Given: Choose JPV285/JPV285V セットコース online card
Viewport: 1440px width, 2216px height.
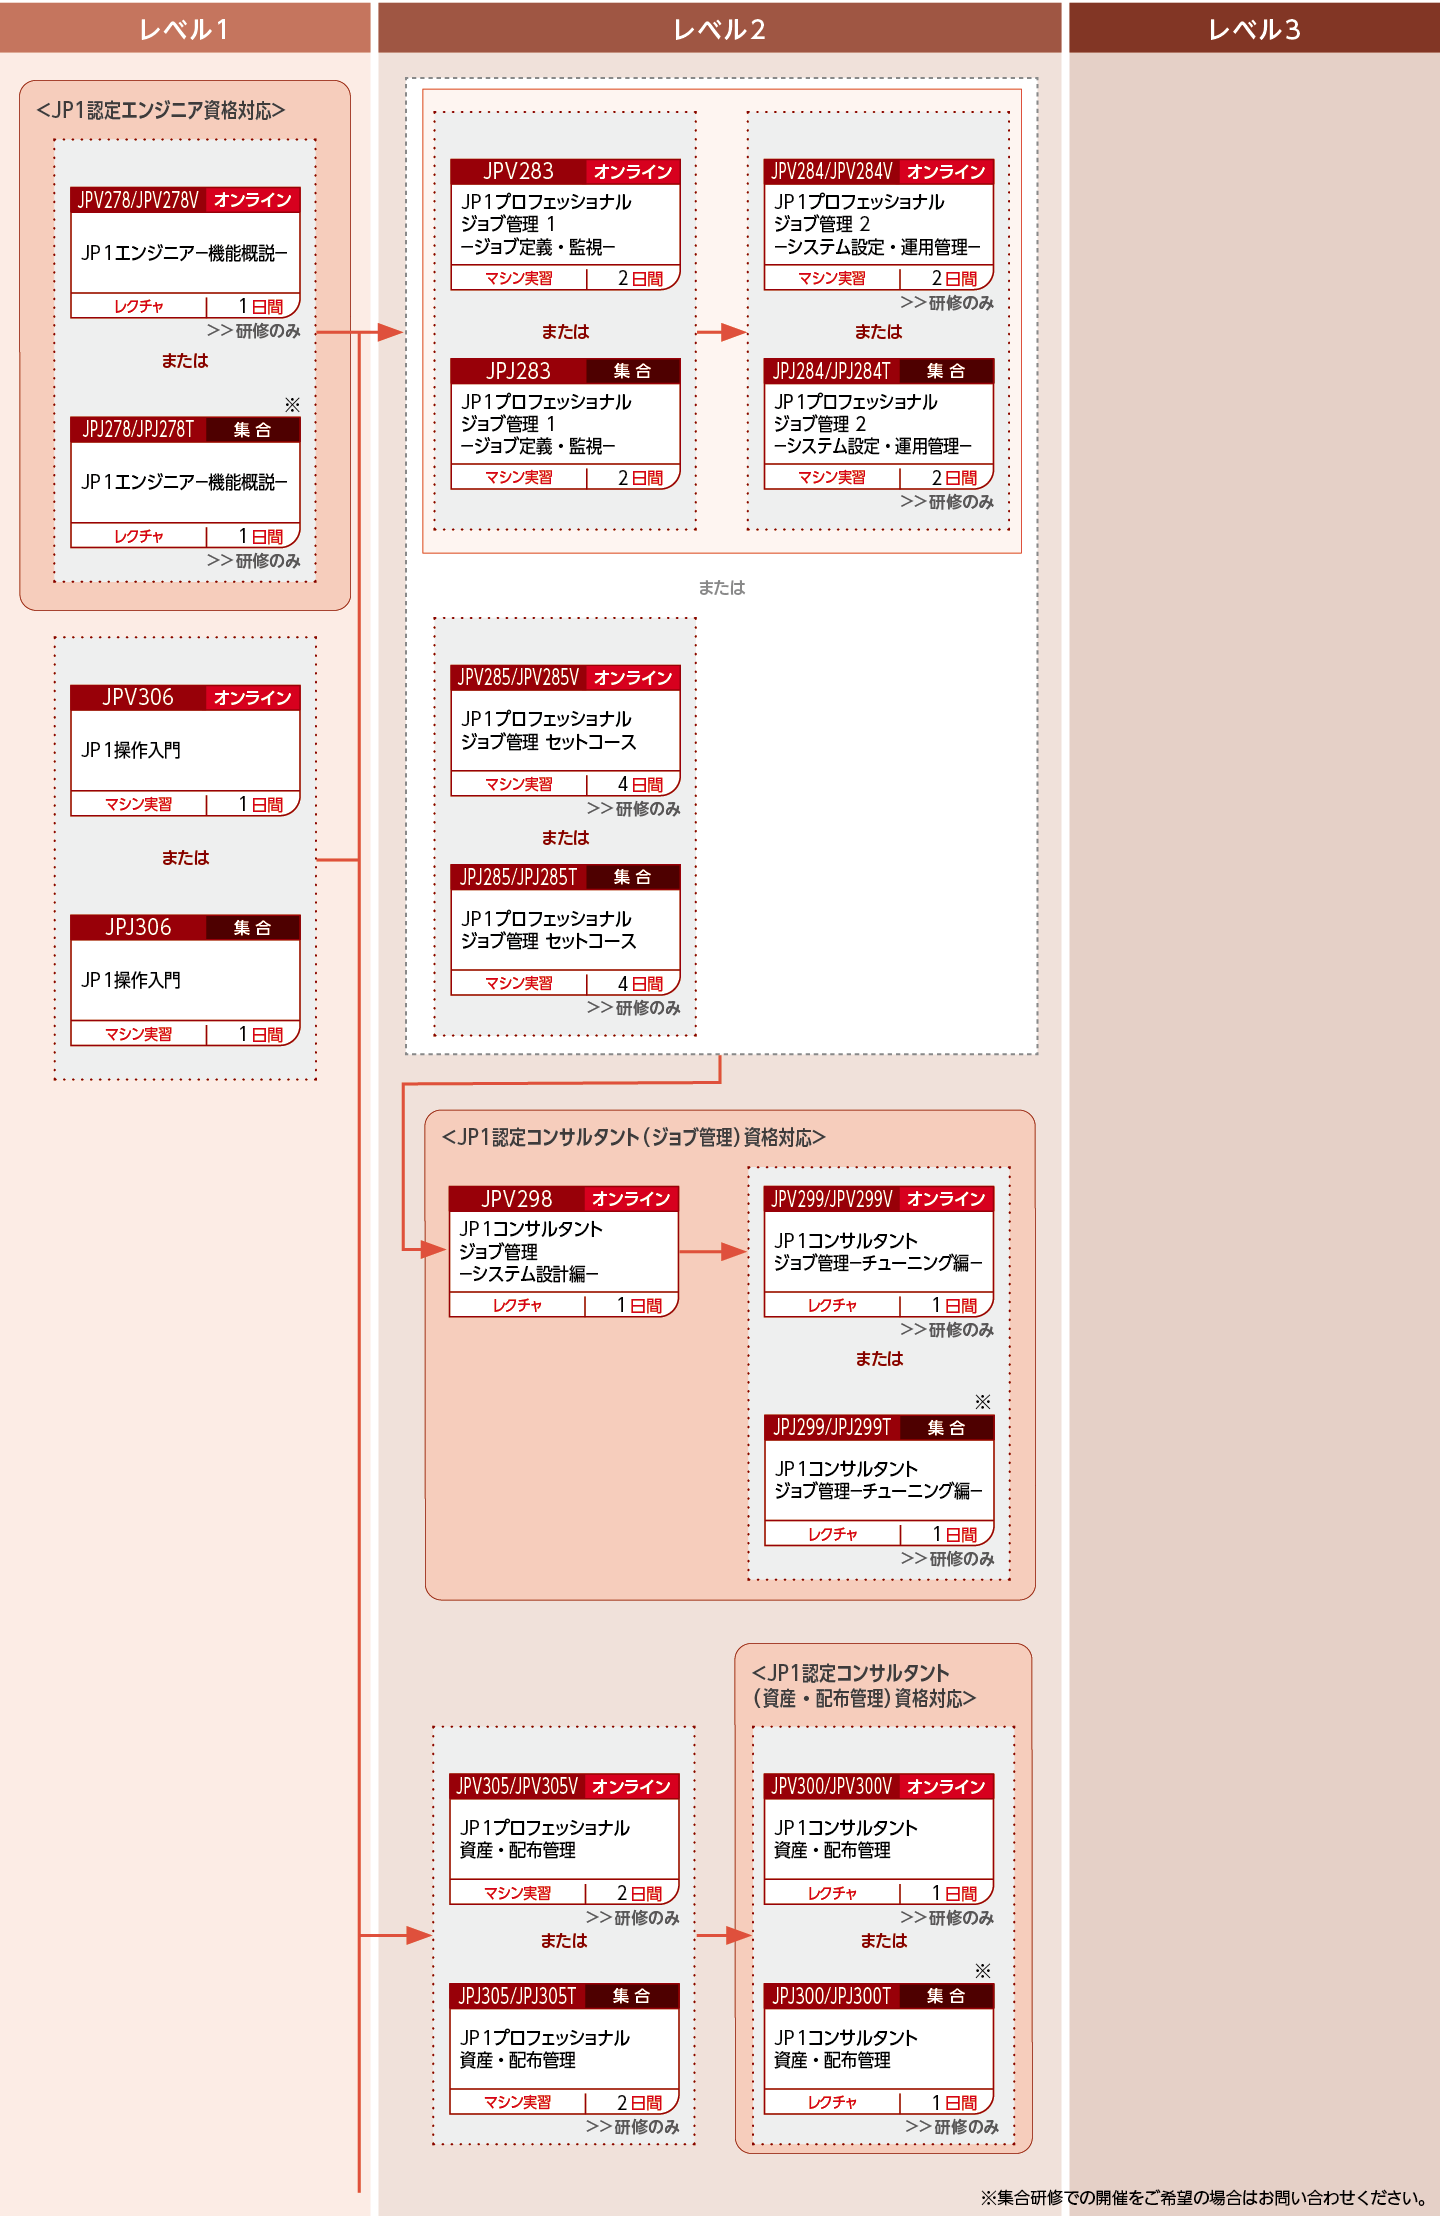Looking at the screenshot, I should [565, 730].
